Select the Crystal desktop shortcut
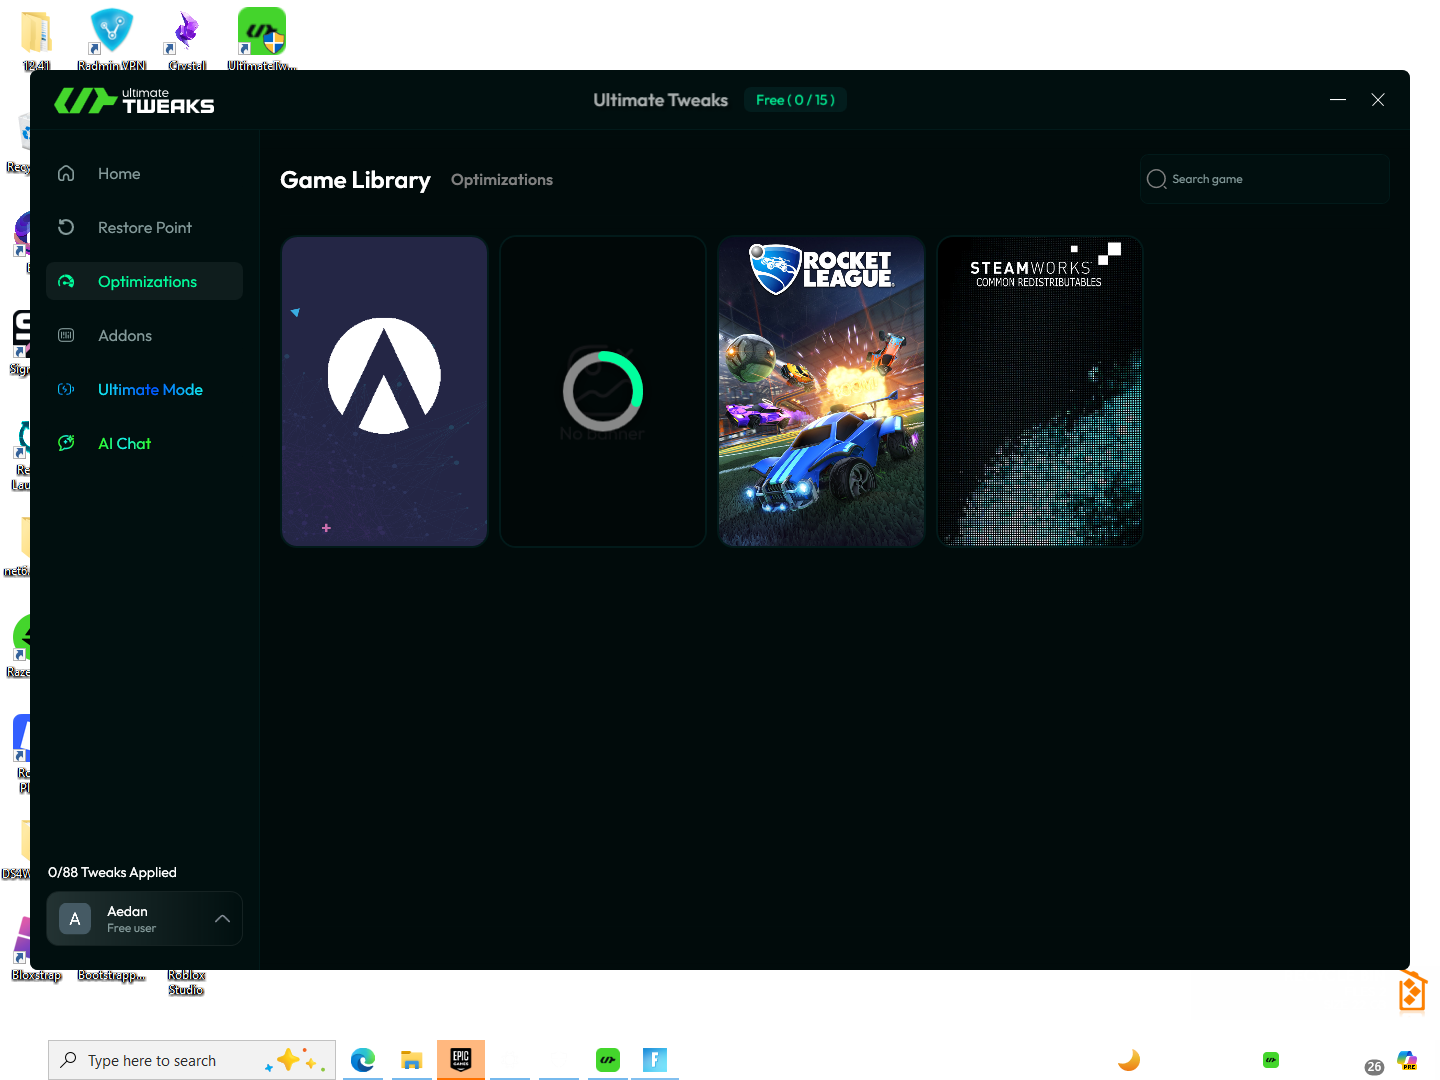This screenshot has width=1440, height=1080. (x=187, y=40)
